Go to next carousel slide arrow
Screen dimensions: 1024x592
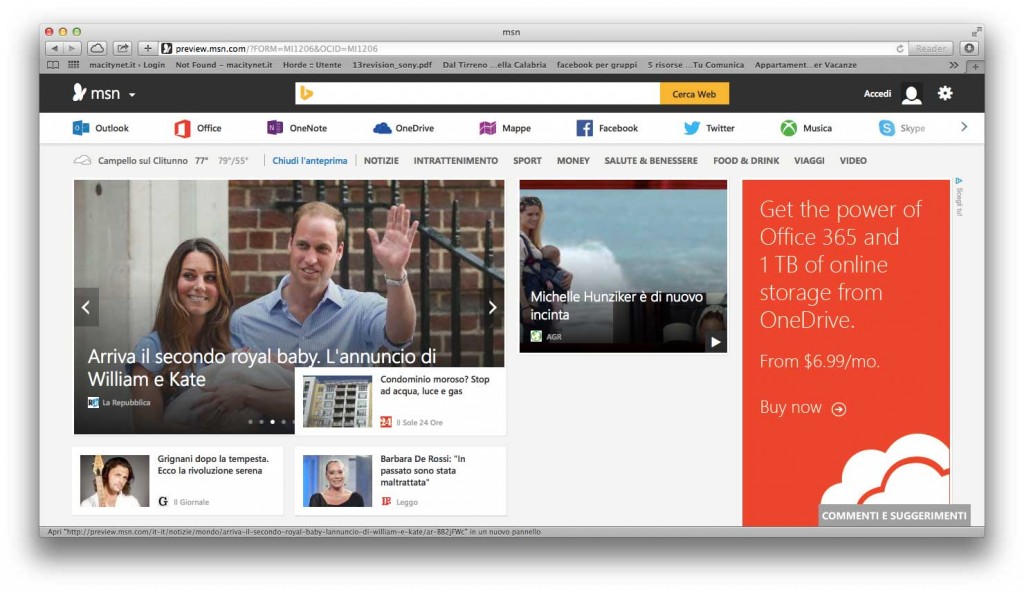tap(492, 307)
